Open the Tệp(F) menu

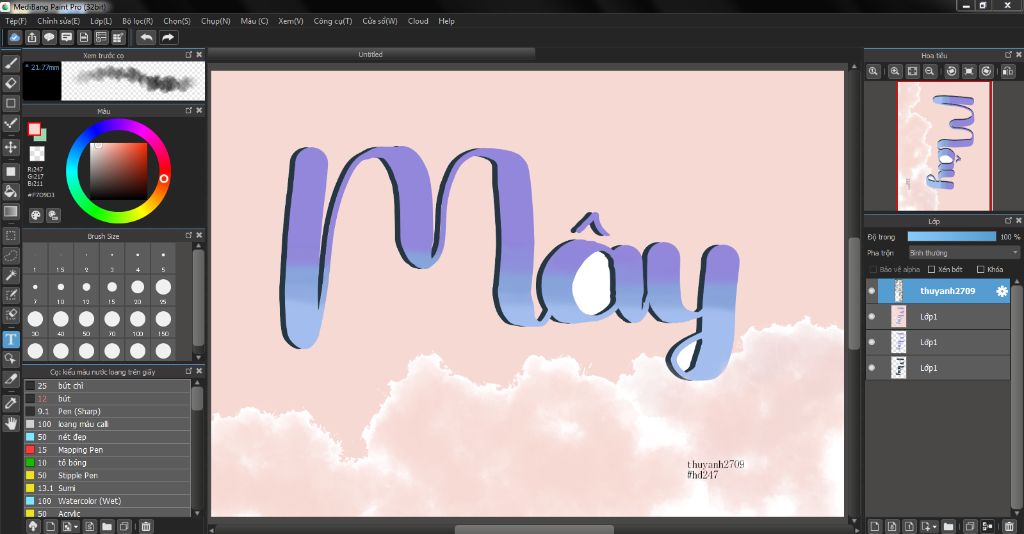tap(16, 21)
